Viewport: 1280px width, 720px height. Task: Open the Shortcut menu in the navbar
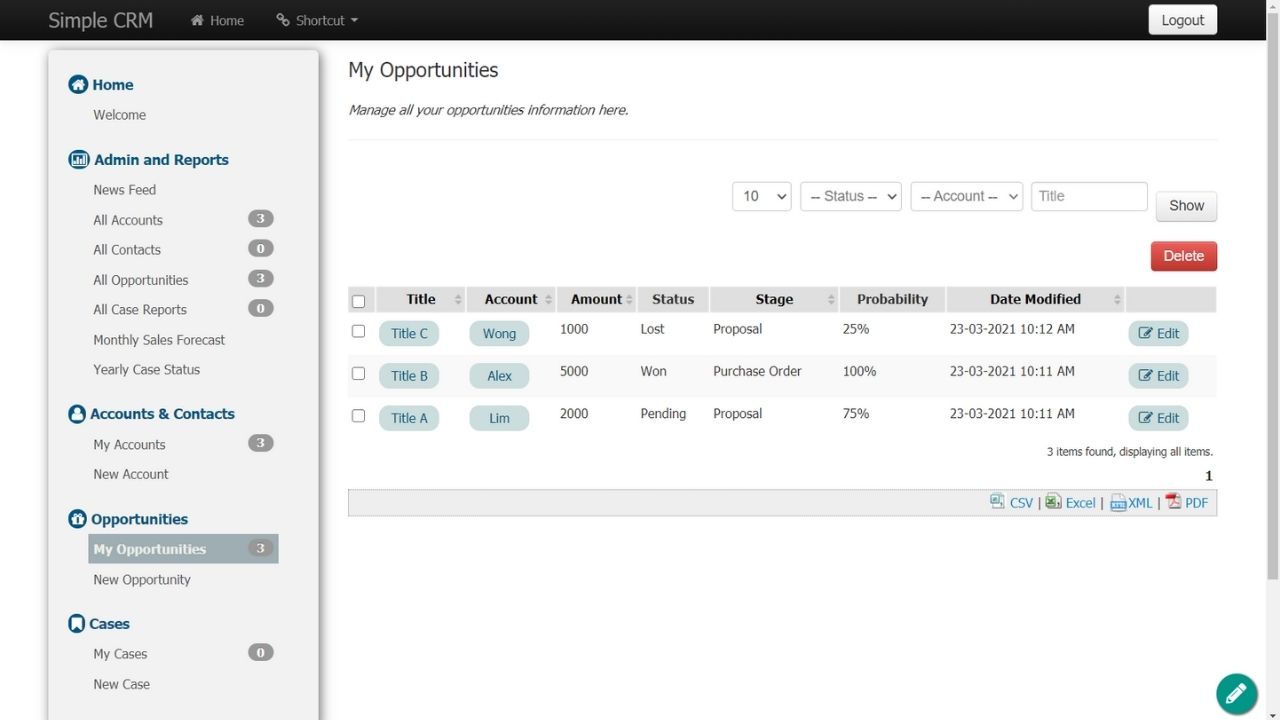click(317, 20)
